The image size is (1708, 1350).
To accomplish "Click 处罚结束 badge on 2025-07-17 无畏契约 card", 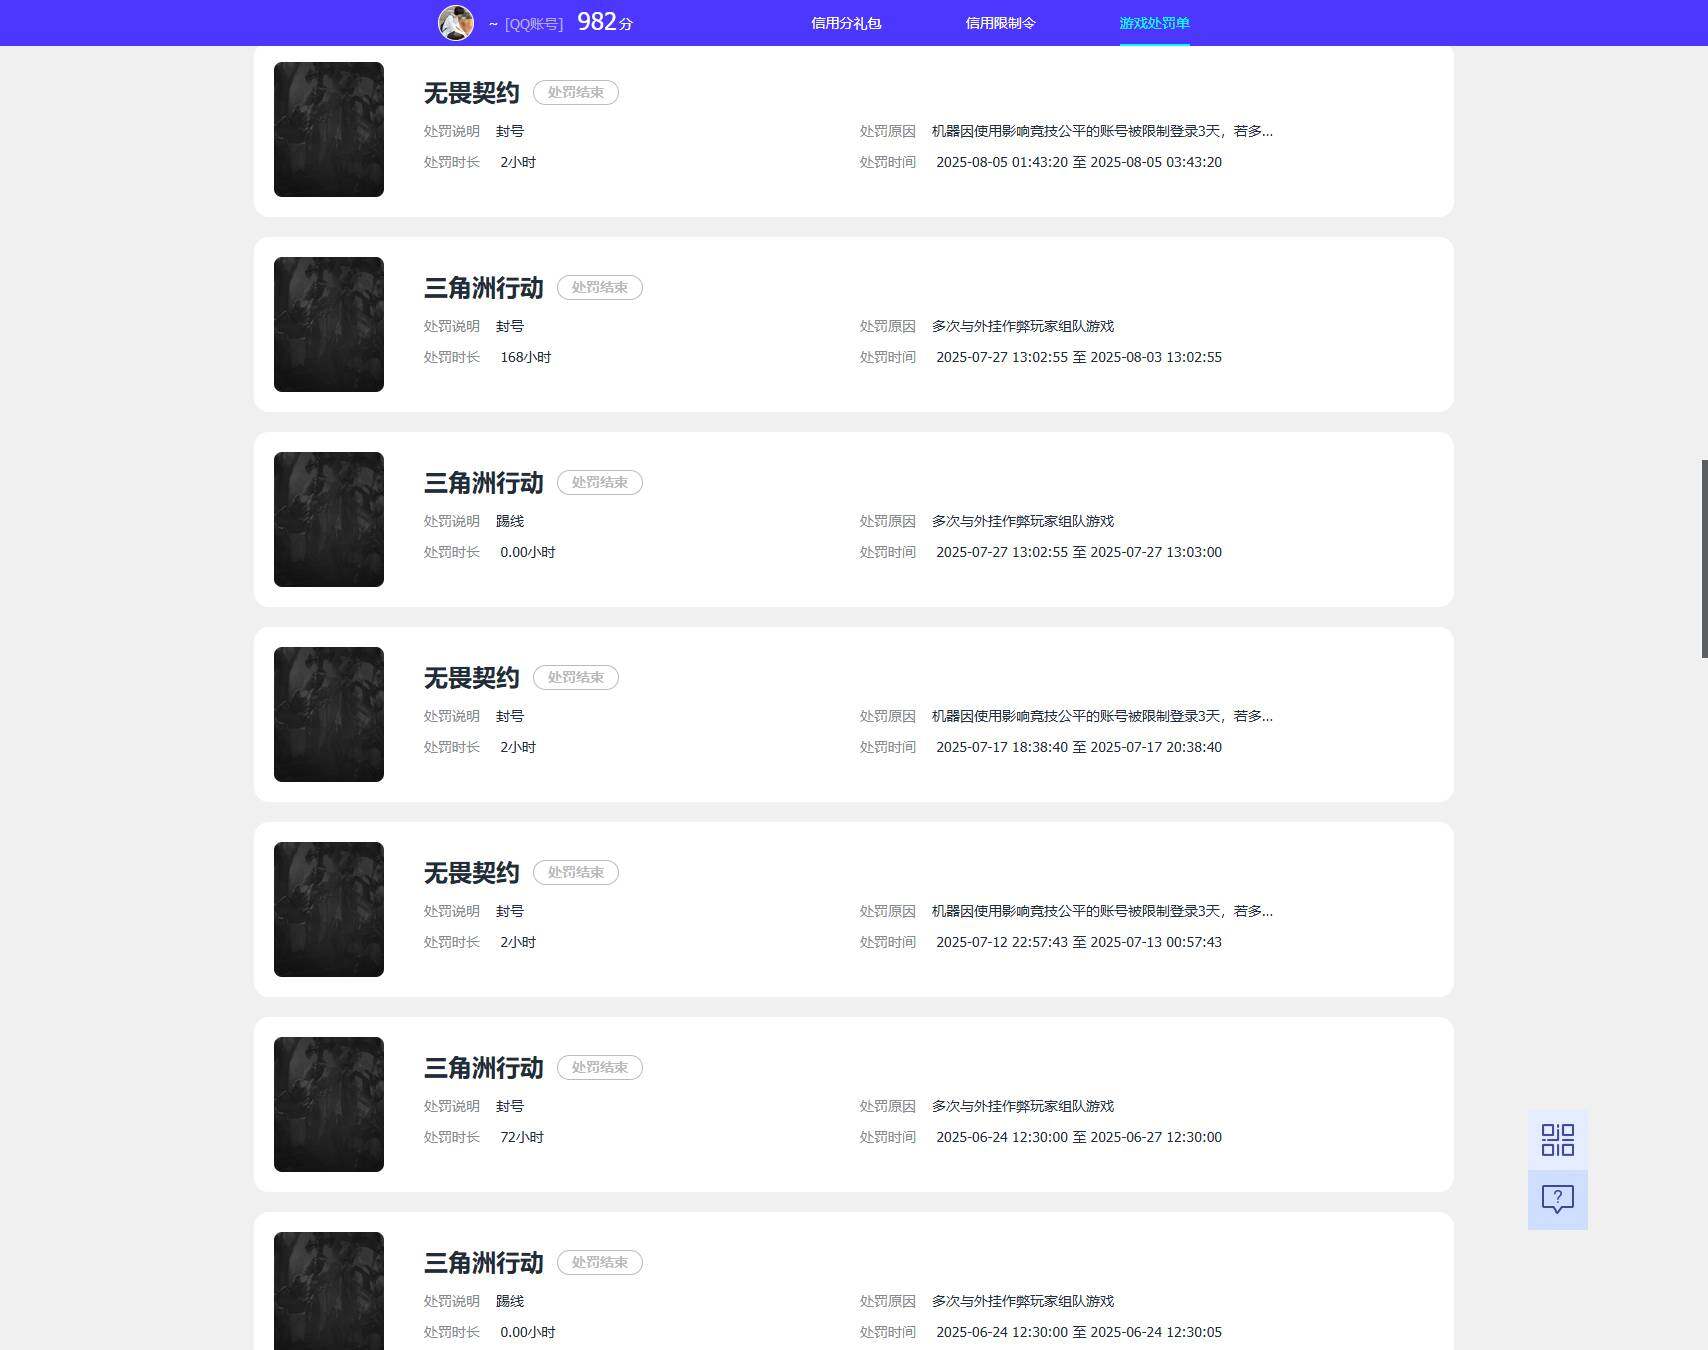I will click(x=576, y=677).
